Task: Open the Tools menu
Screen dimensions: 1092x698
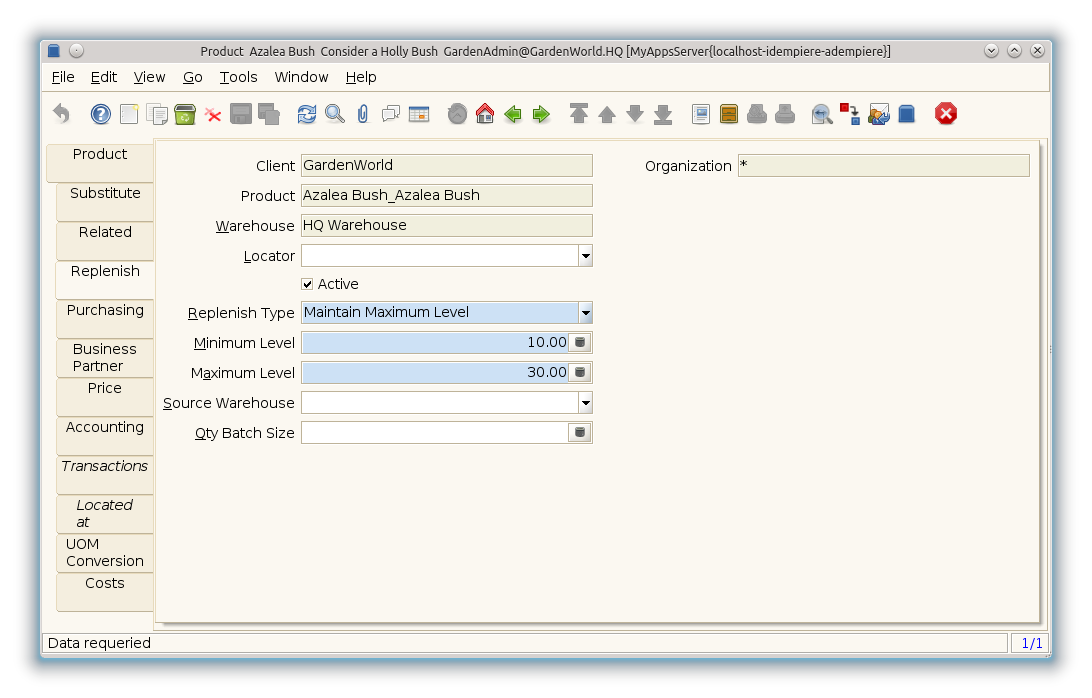Action: tap(238, 77)
